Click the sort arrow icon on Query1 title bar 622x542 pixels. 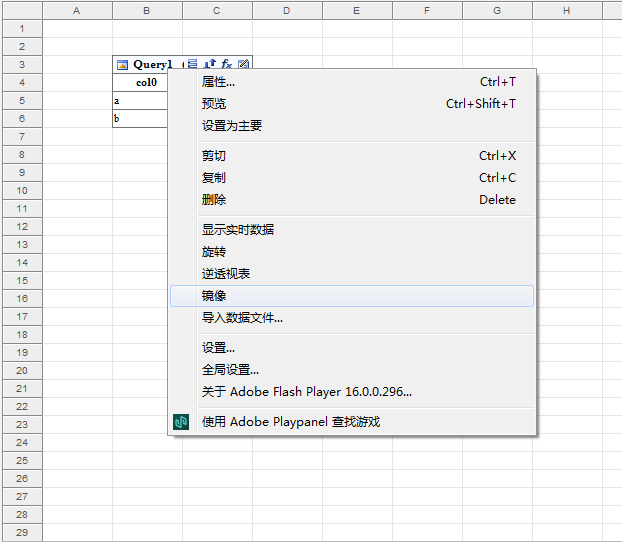(209, 63)
